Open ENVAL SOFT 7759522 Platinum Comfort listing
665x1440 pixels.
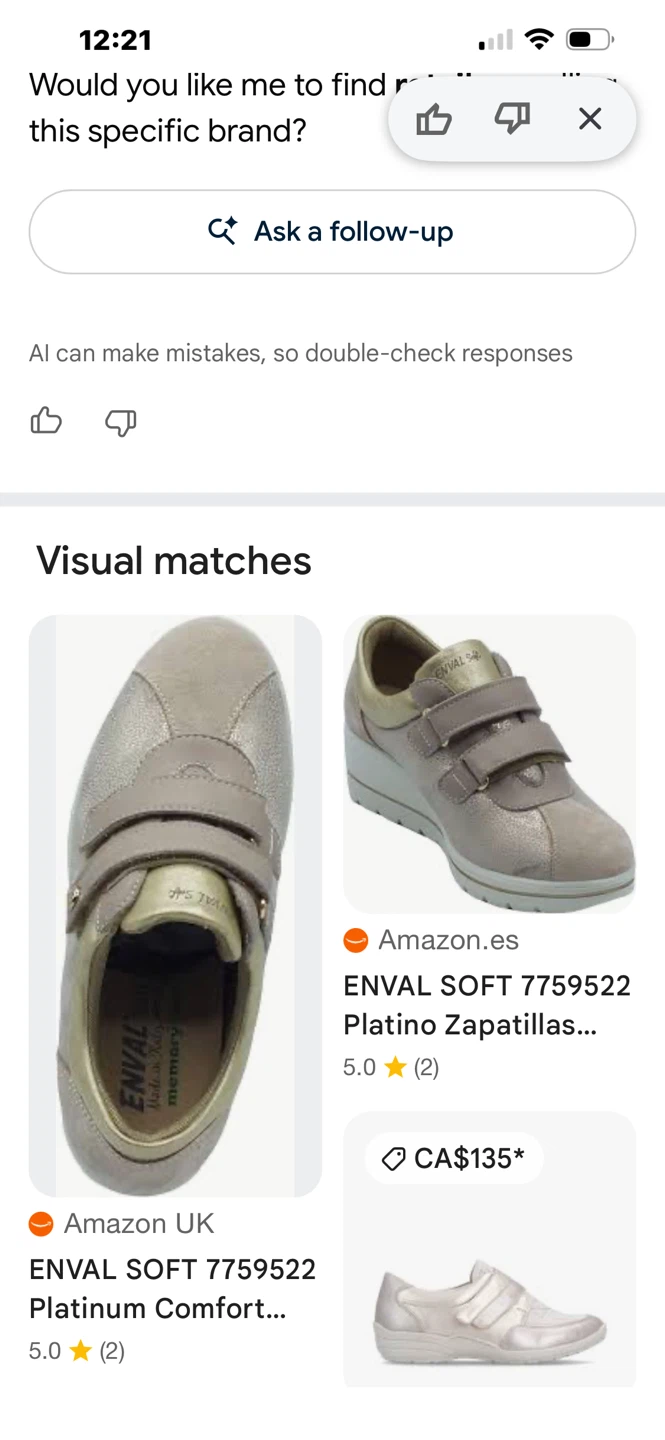(172, 1288)
